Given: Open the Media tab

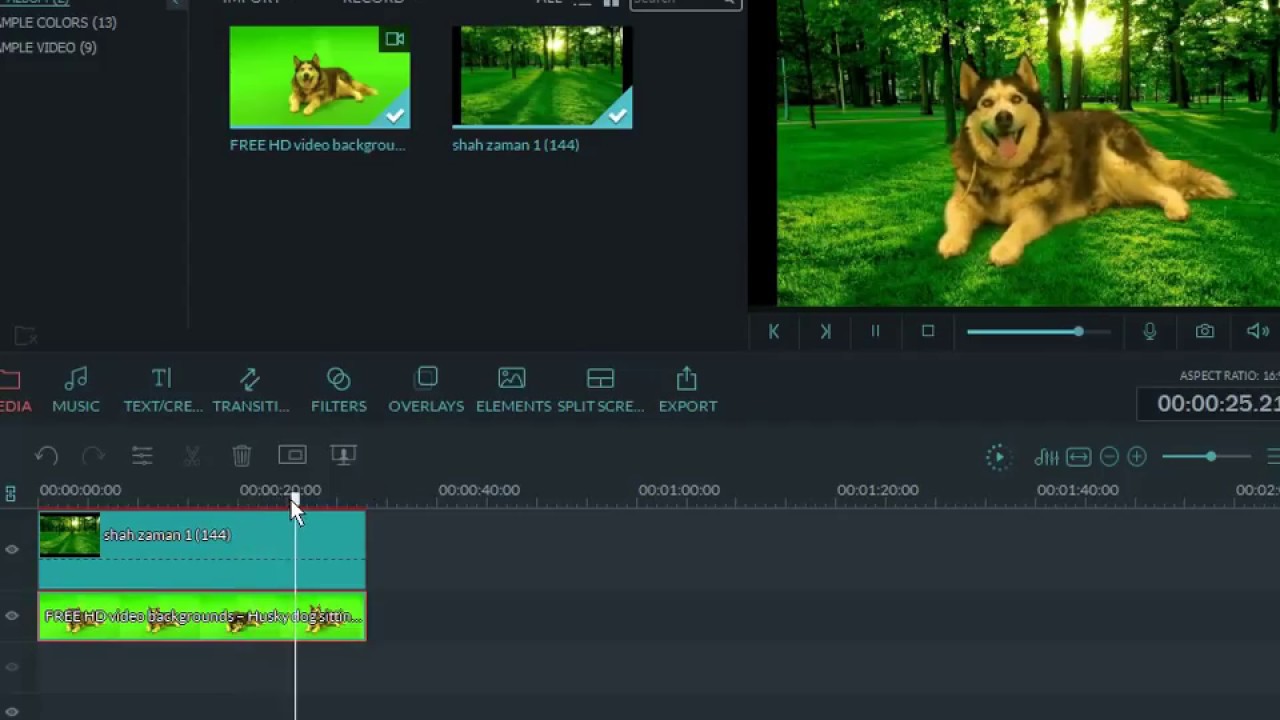Looking at the screenshot, I should [14, 390].
